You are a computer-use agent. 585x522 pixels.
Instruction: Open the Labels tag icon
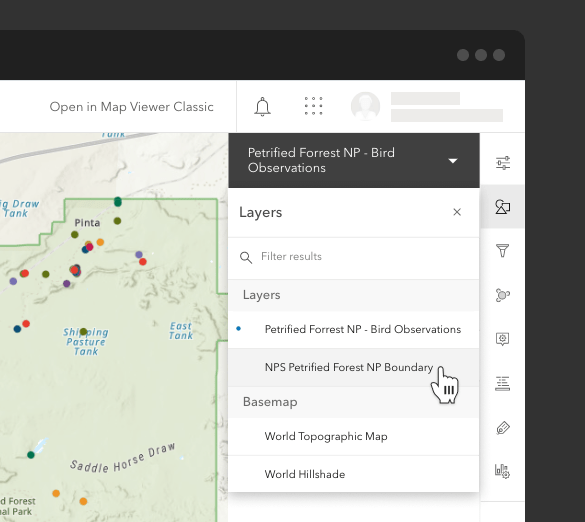click(503, 428)
